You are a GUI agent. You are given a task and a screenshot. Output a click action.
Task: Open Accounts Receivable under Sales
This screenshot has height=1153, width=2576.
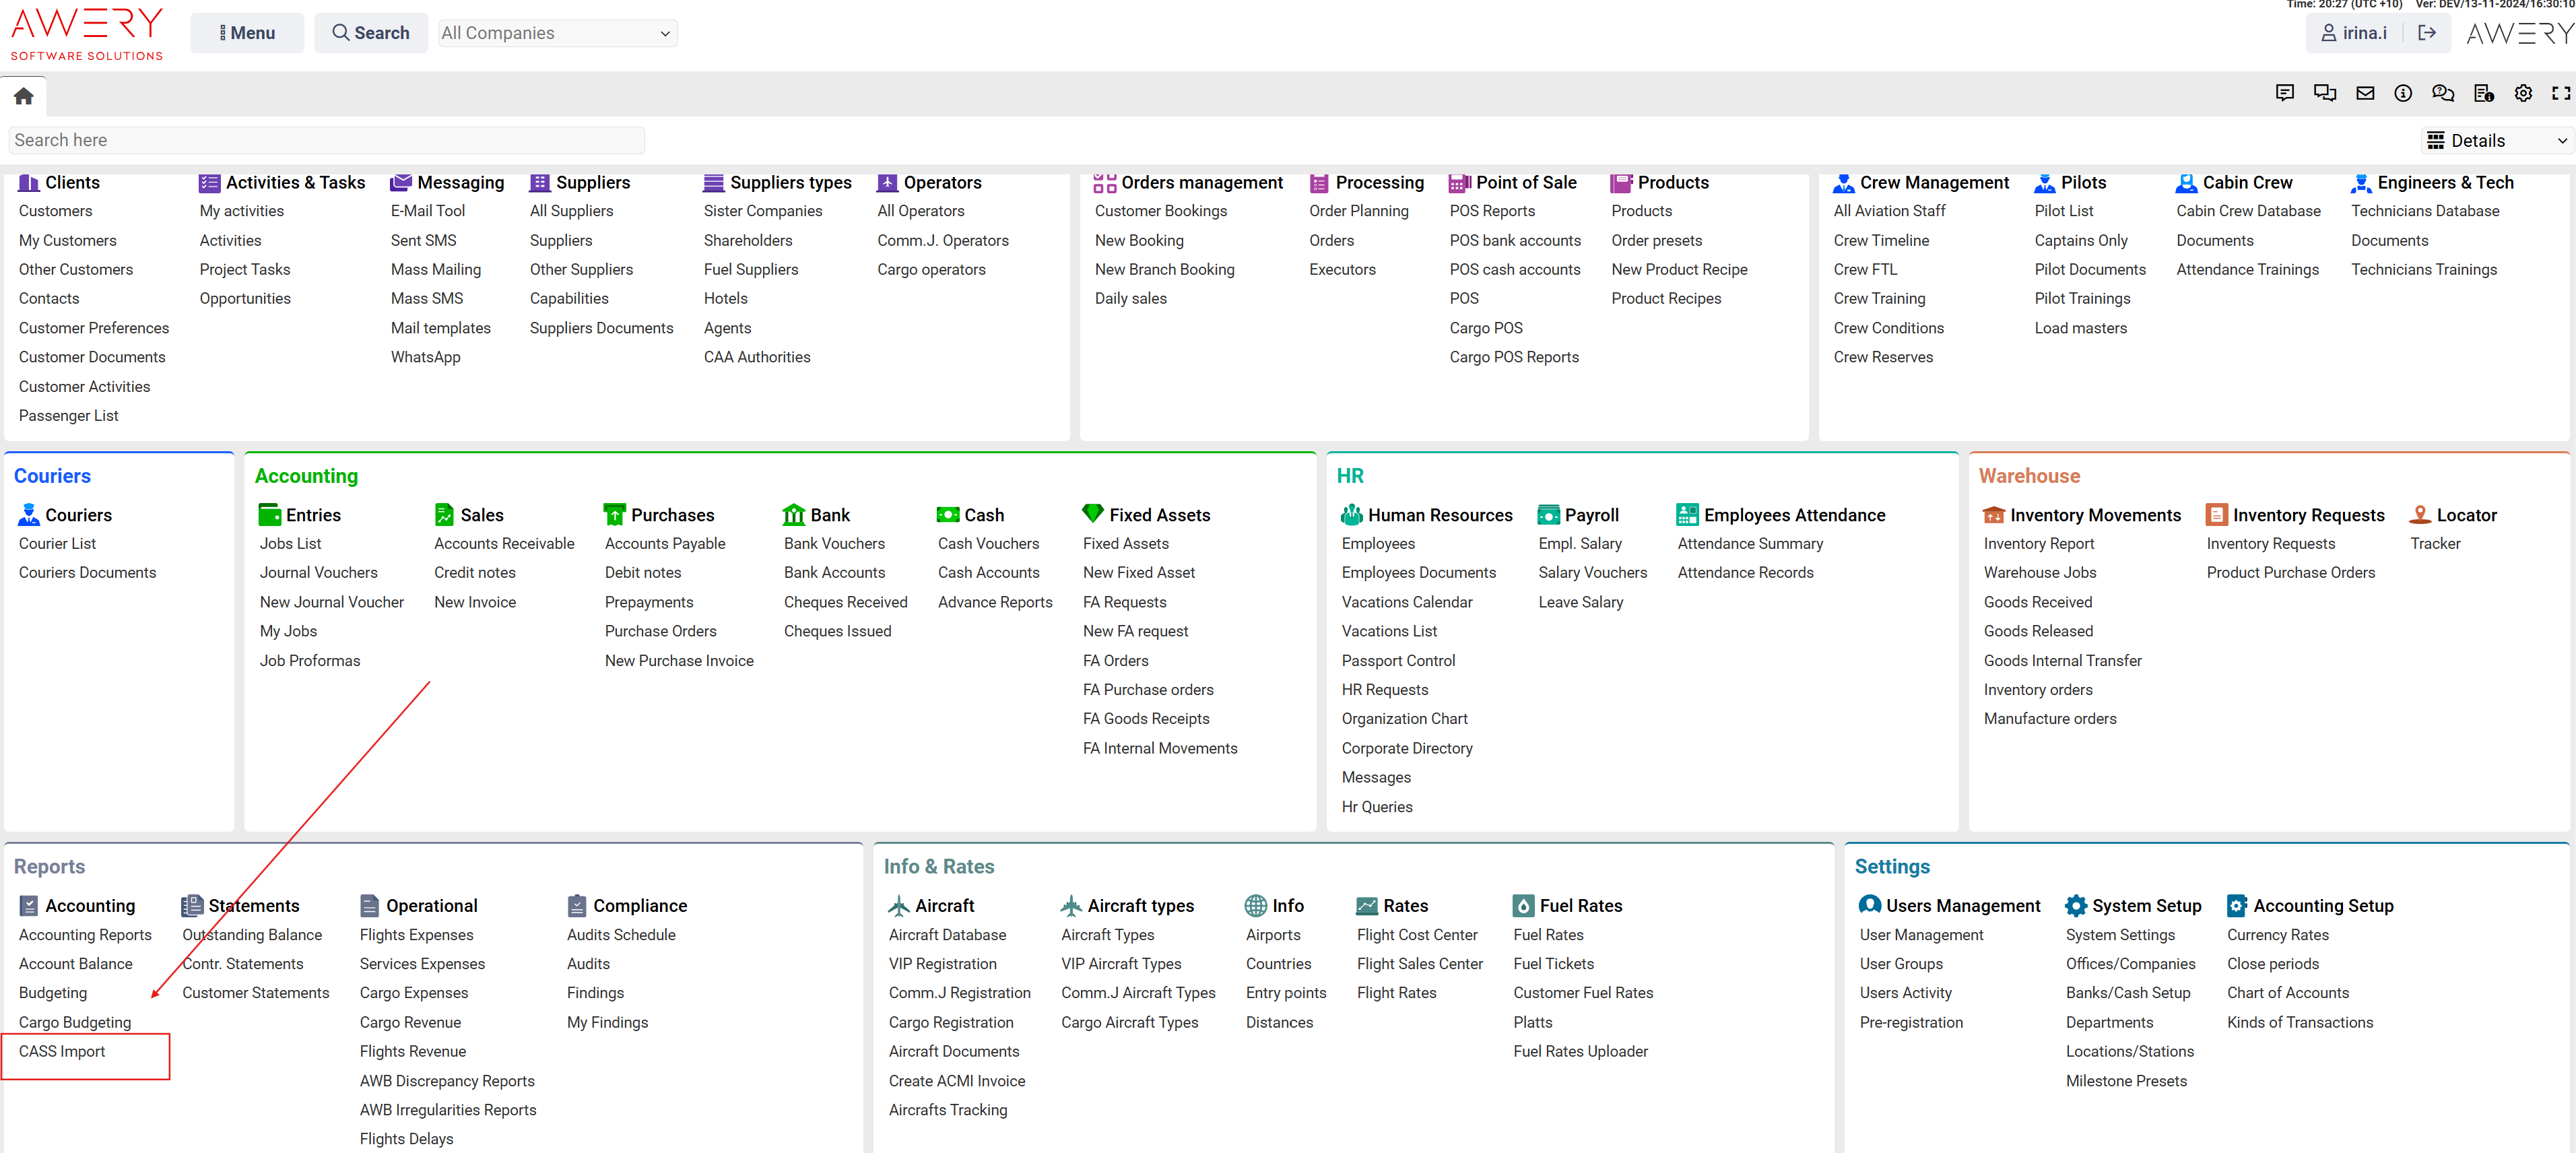(504, 543)
